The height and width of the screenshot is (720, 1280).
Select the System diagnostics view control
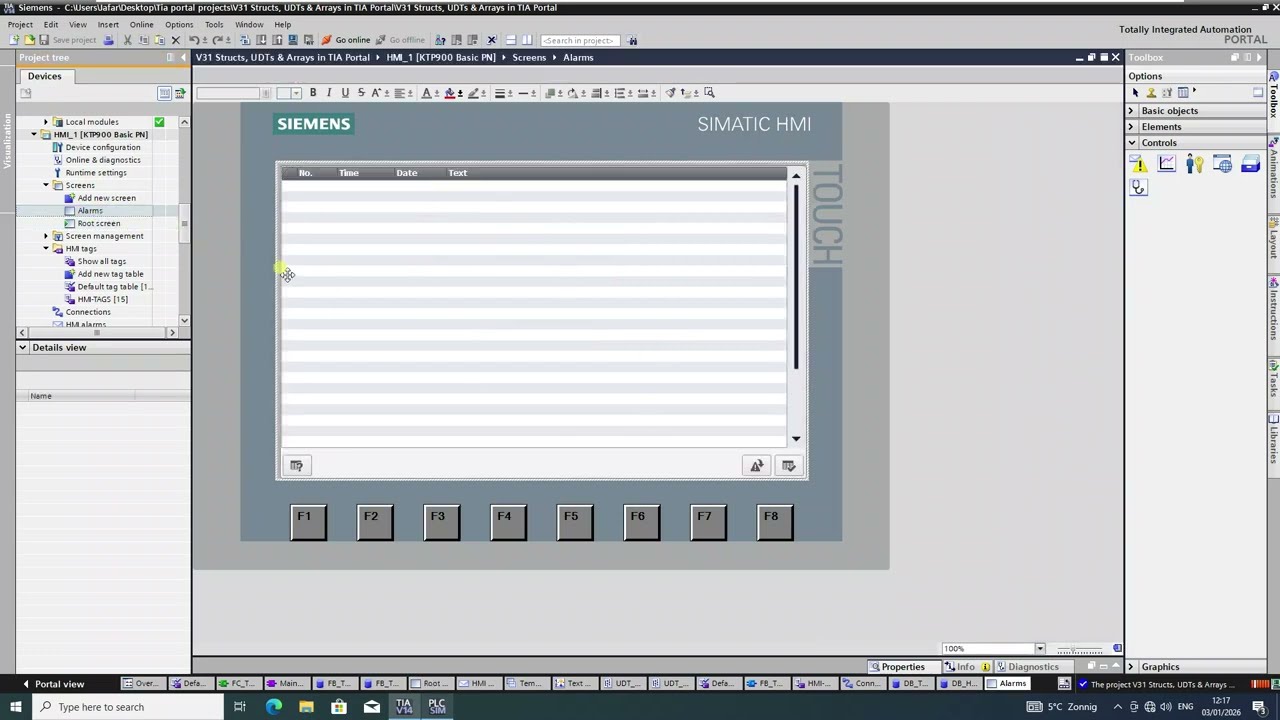tap(1139, 187)
